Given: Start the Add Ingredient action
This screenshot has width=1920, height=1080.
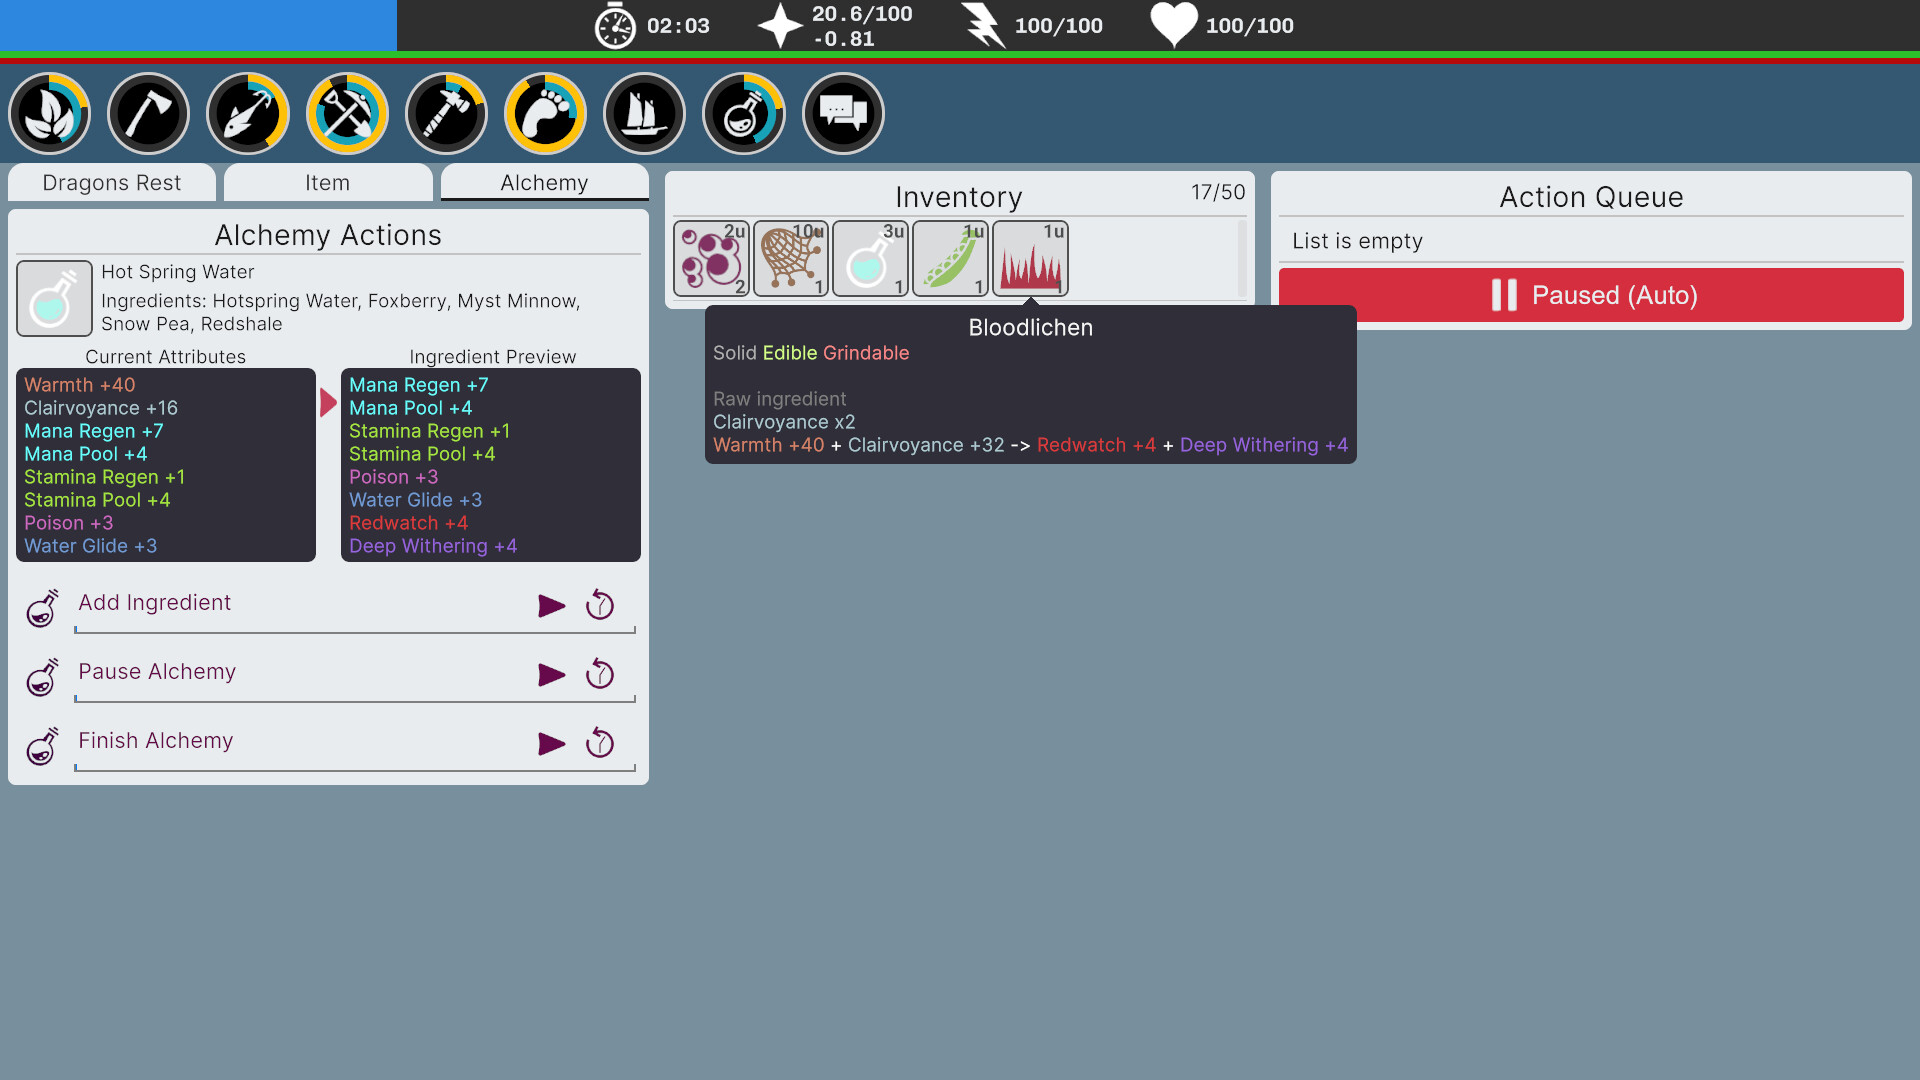Looking at the screenshot, I should 551,605.
